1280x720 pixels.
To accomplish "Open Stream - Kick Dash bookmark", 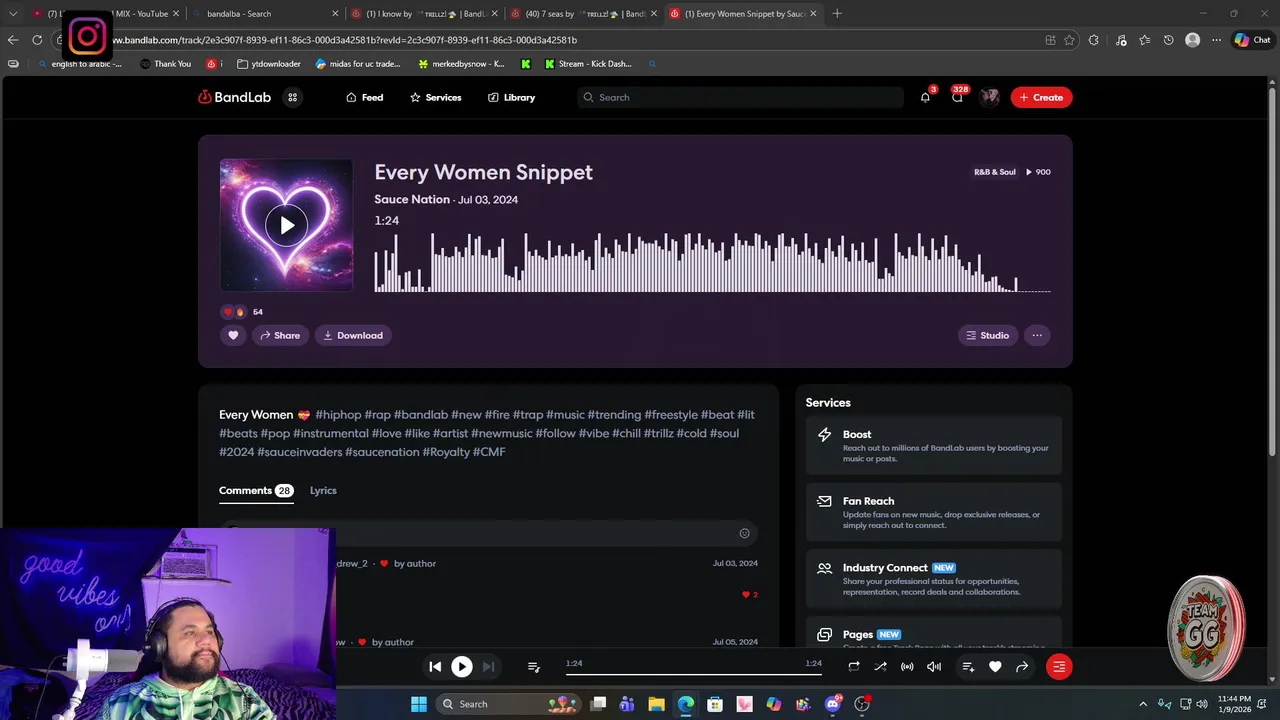I will pos(588,63).
